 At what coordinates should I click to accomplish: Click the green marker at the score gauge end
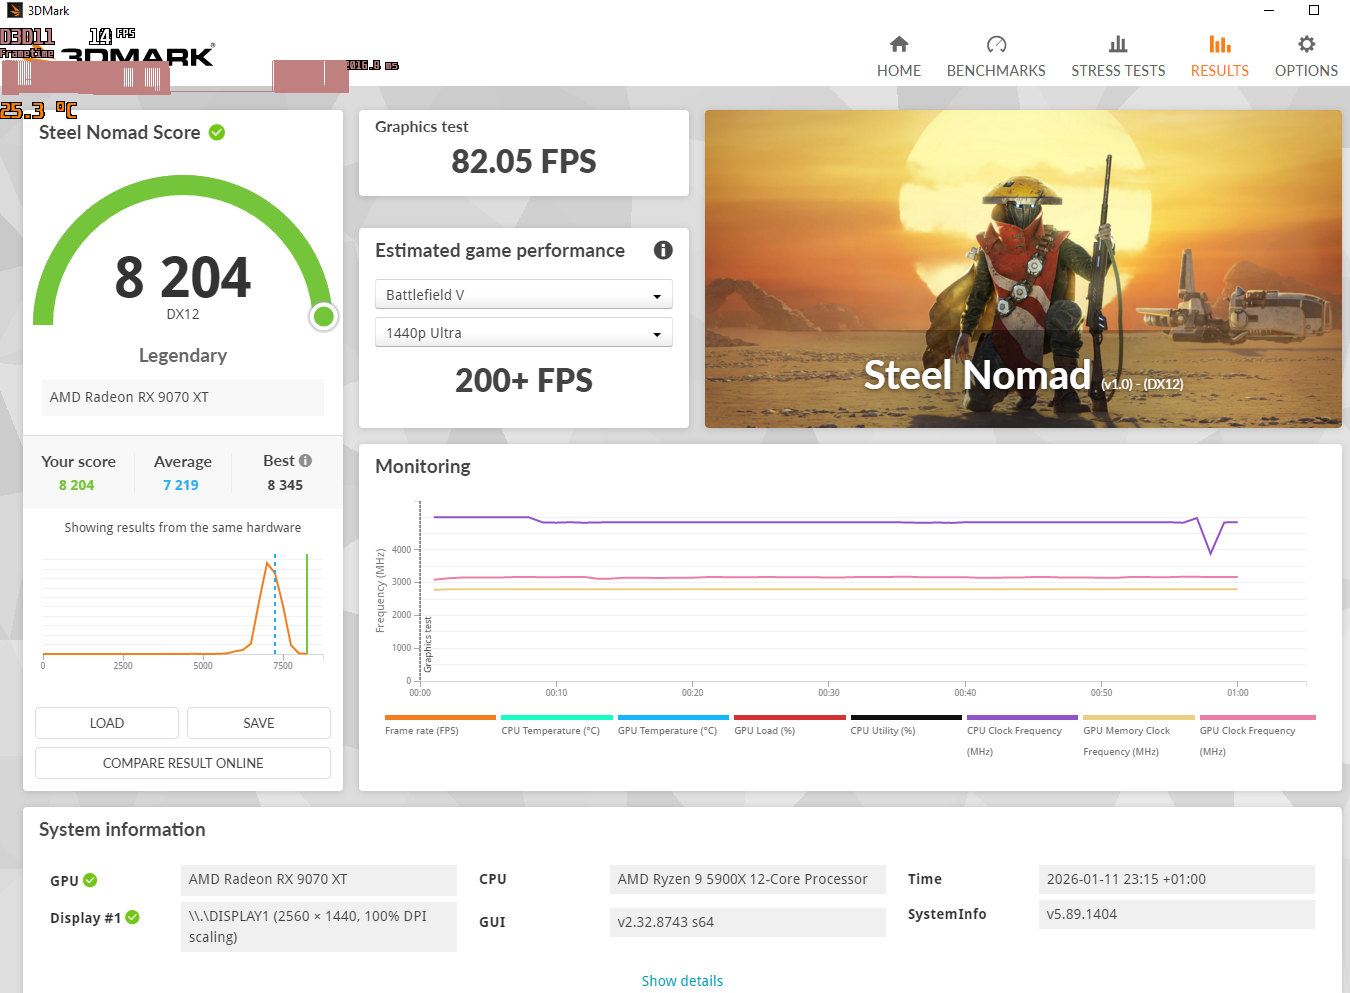point(323,317)
